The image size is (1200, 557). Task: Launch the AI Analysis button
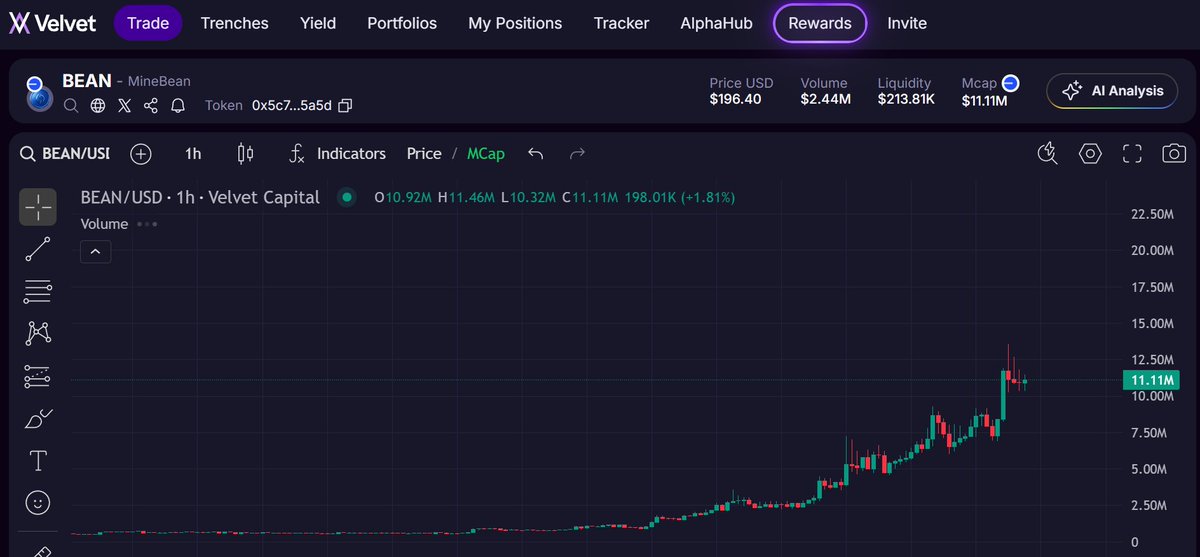pos(1113,91)
